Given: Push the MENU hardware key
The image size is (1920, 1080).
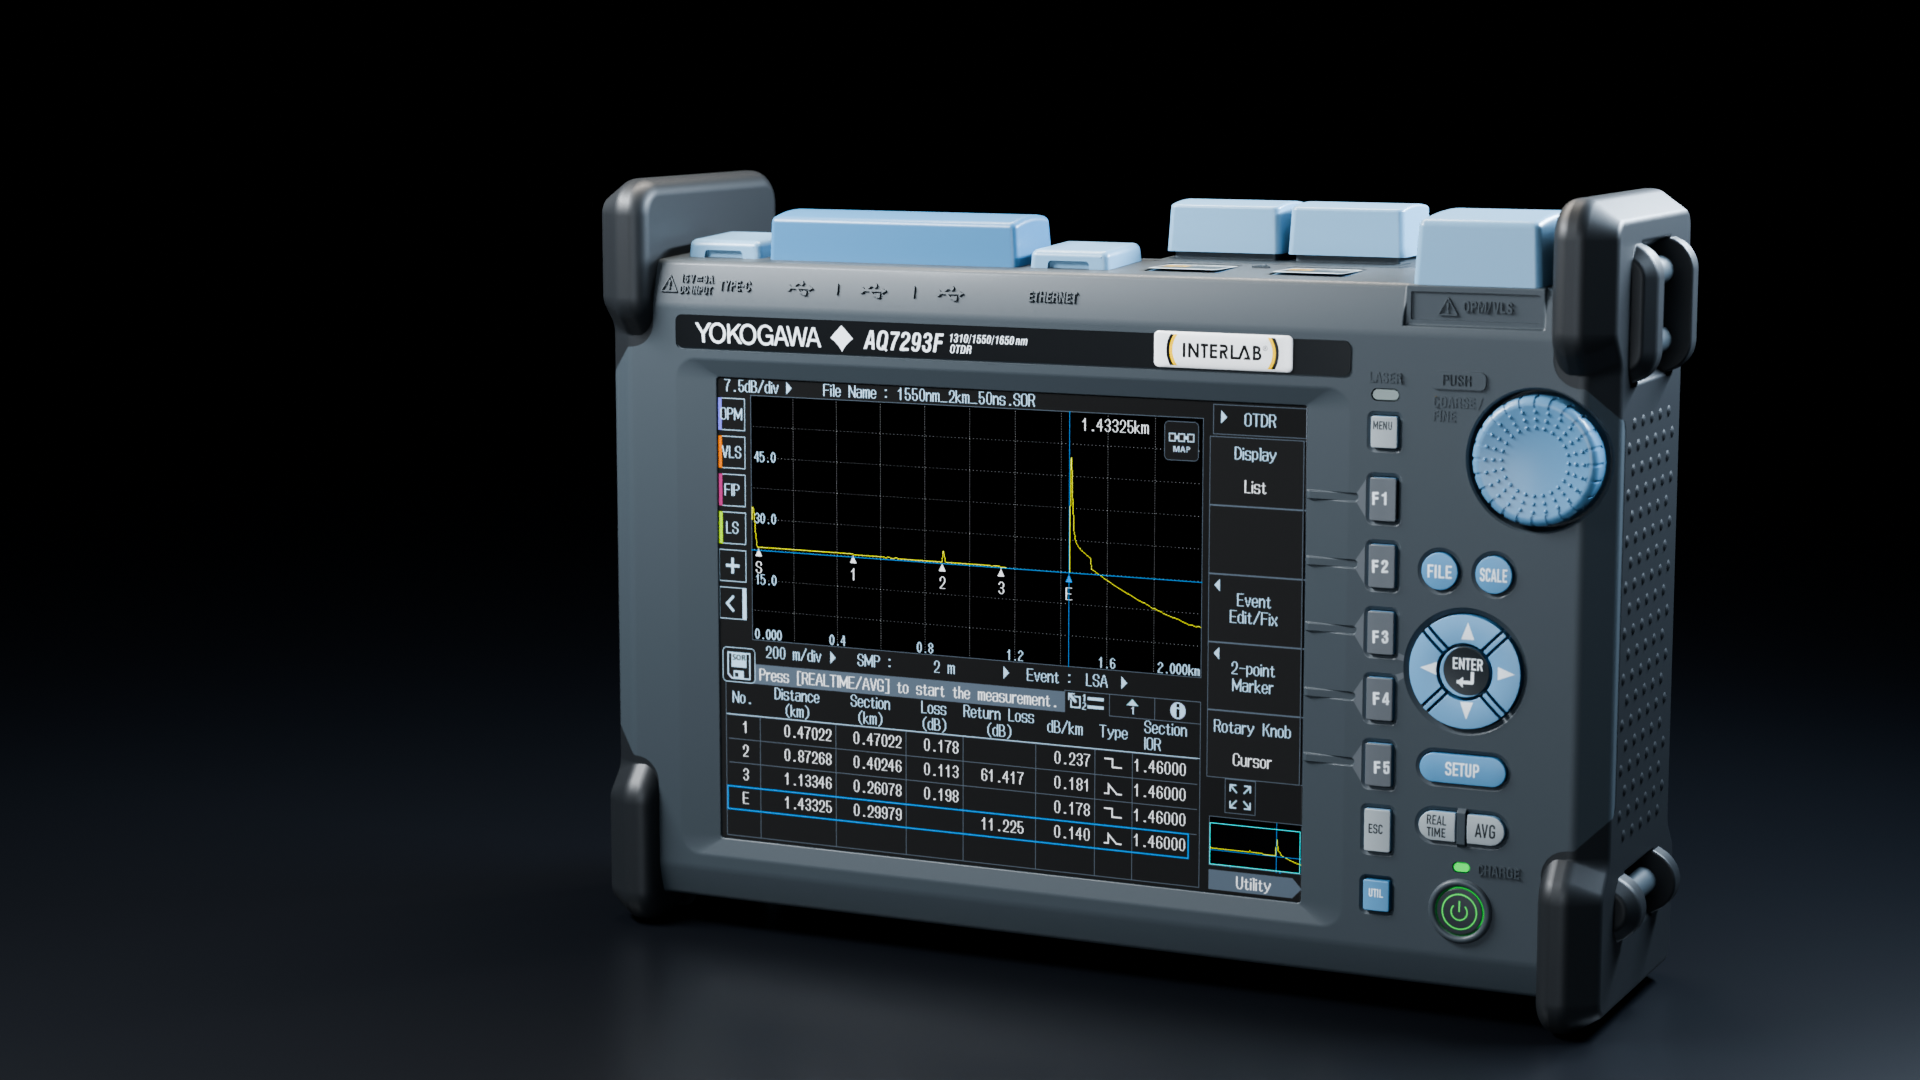Looking at the screenshot, I should [1383, 432].
